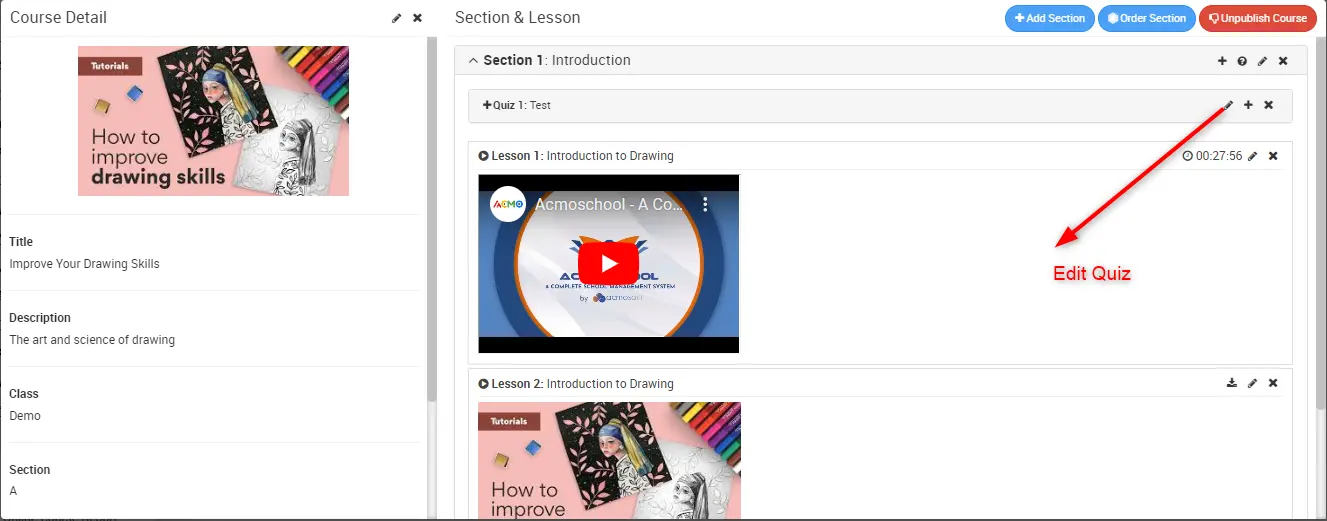Add lesson to Section 1 via plus icon
This screenshot has width=1327, height=521.
click(x=1222, y=61)
